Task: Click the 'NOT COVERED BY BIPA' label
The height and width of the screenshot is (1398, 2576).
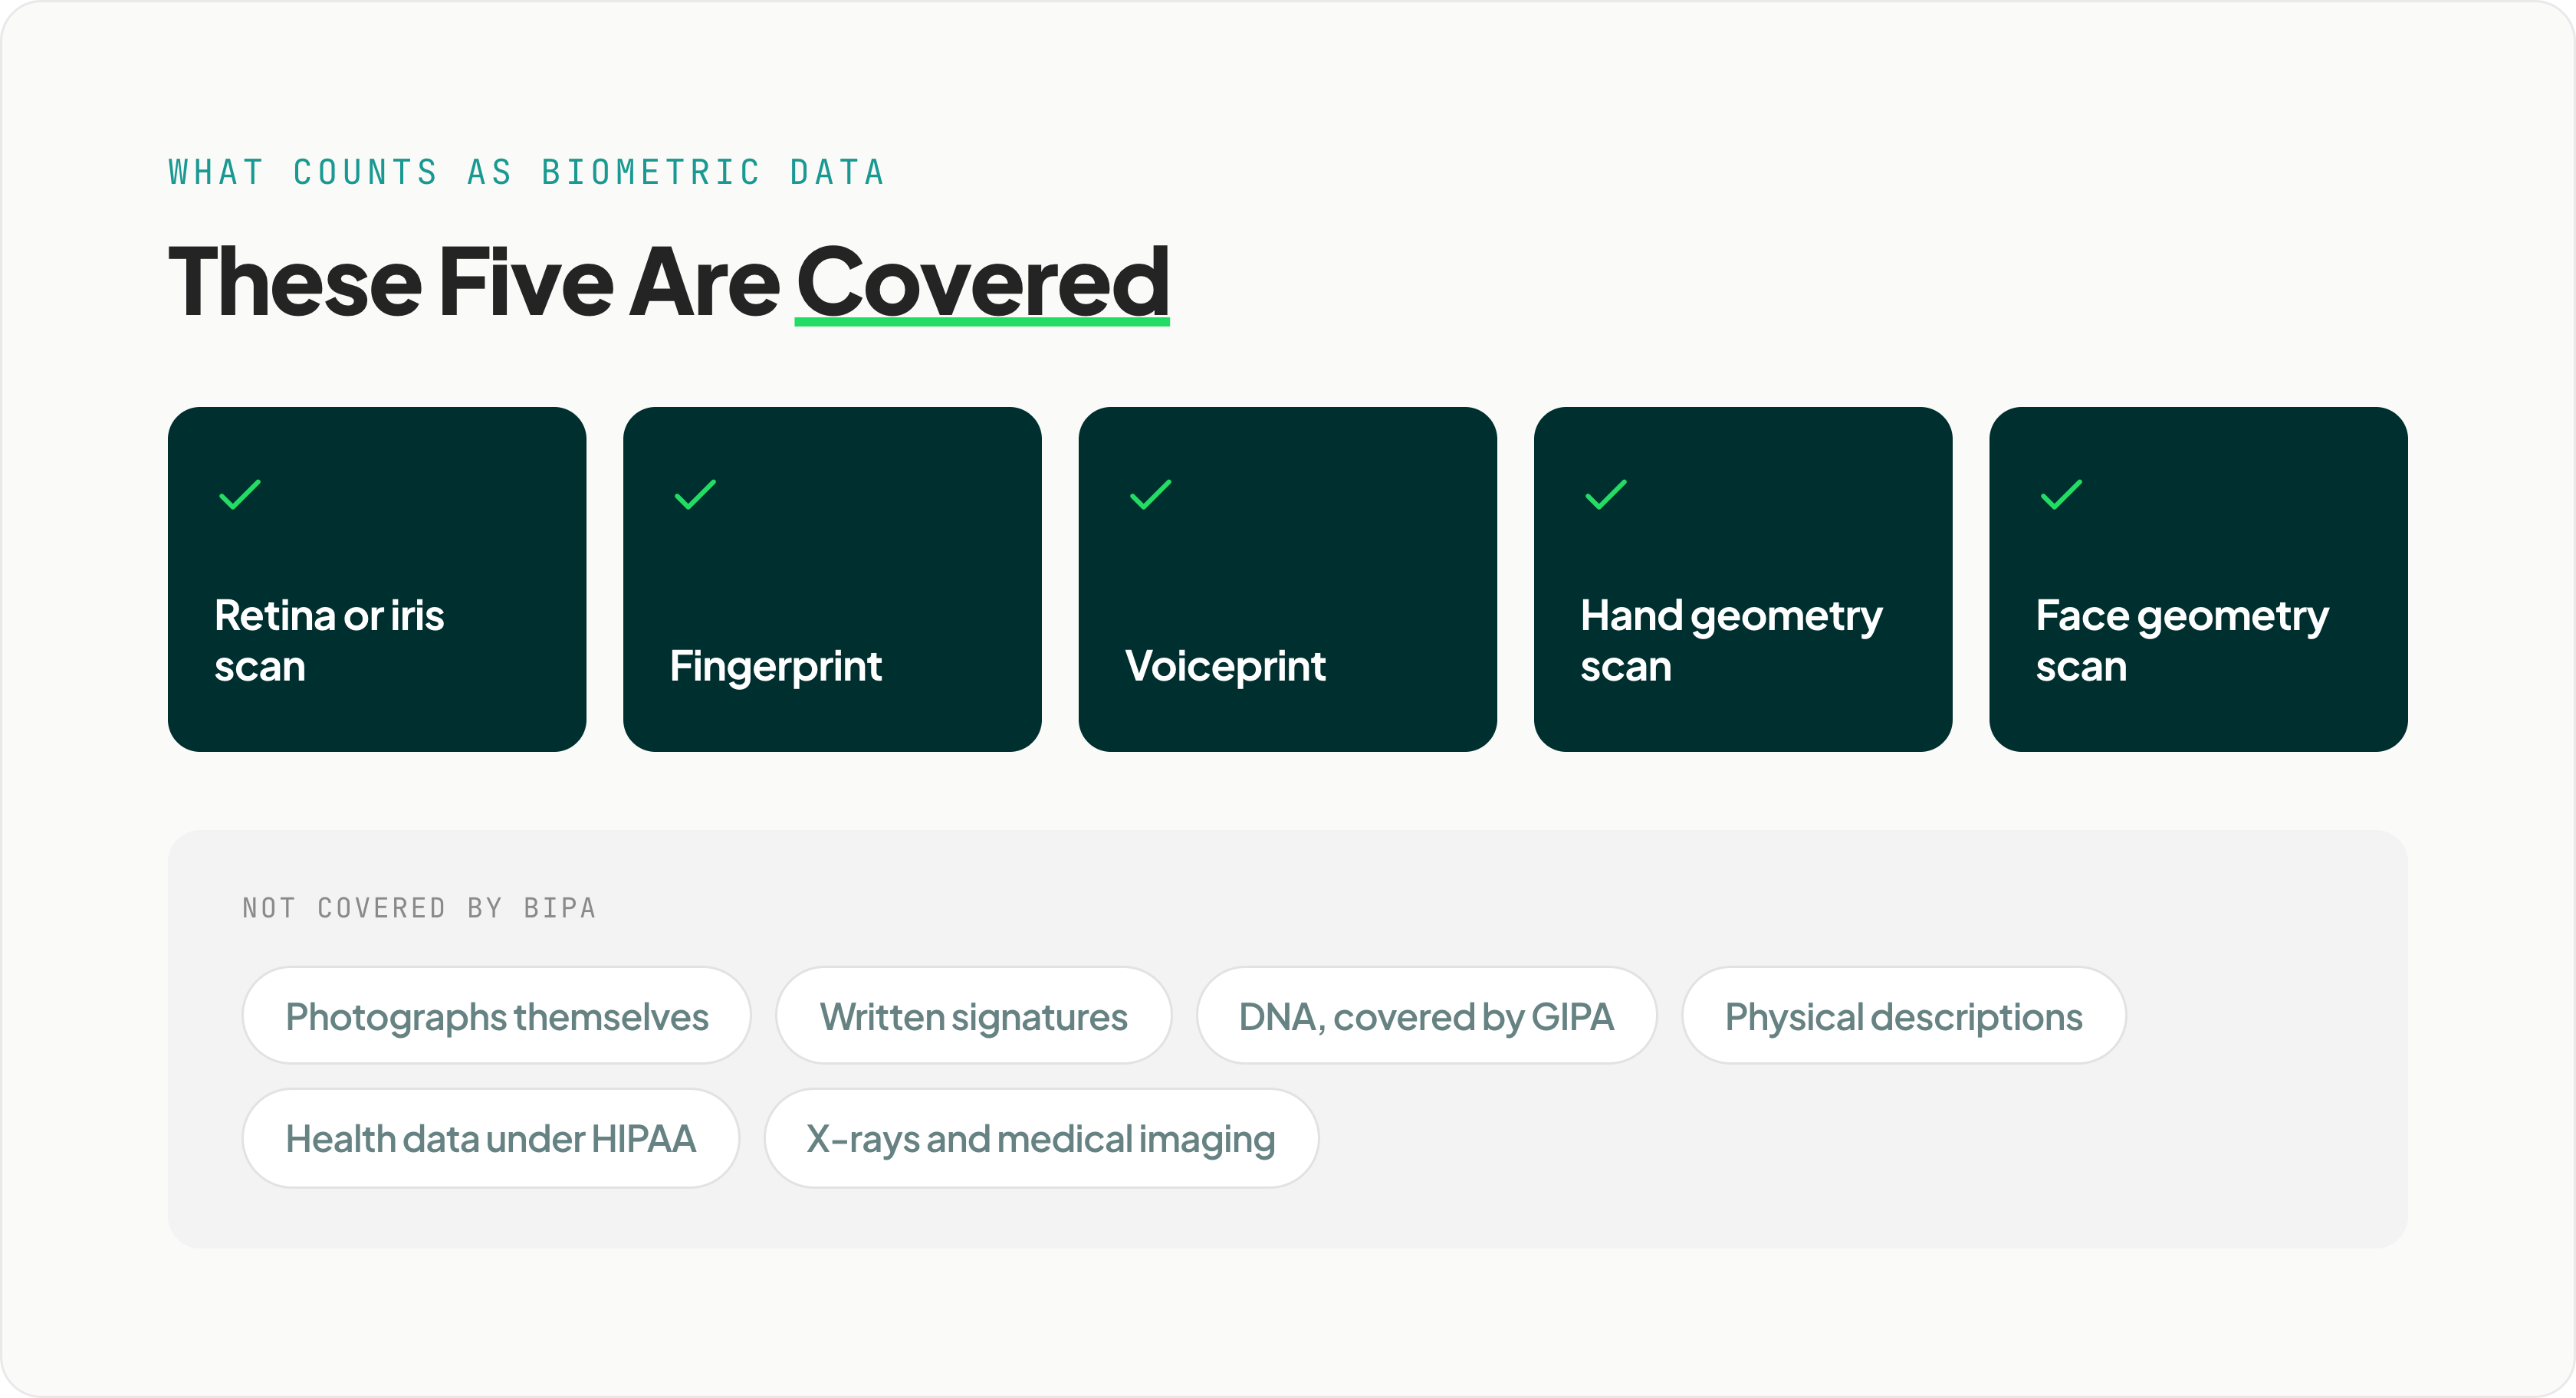Action: tap(419, 908)
